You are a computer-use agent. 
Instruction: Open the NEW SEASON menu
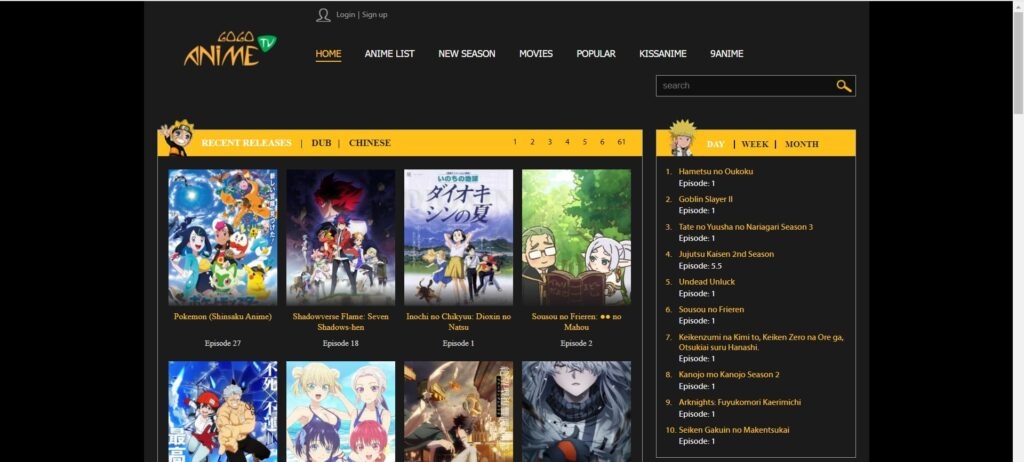click(467, 54)
